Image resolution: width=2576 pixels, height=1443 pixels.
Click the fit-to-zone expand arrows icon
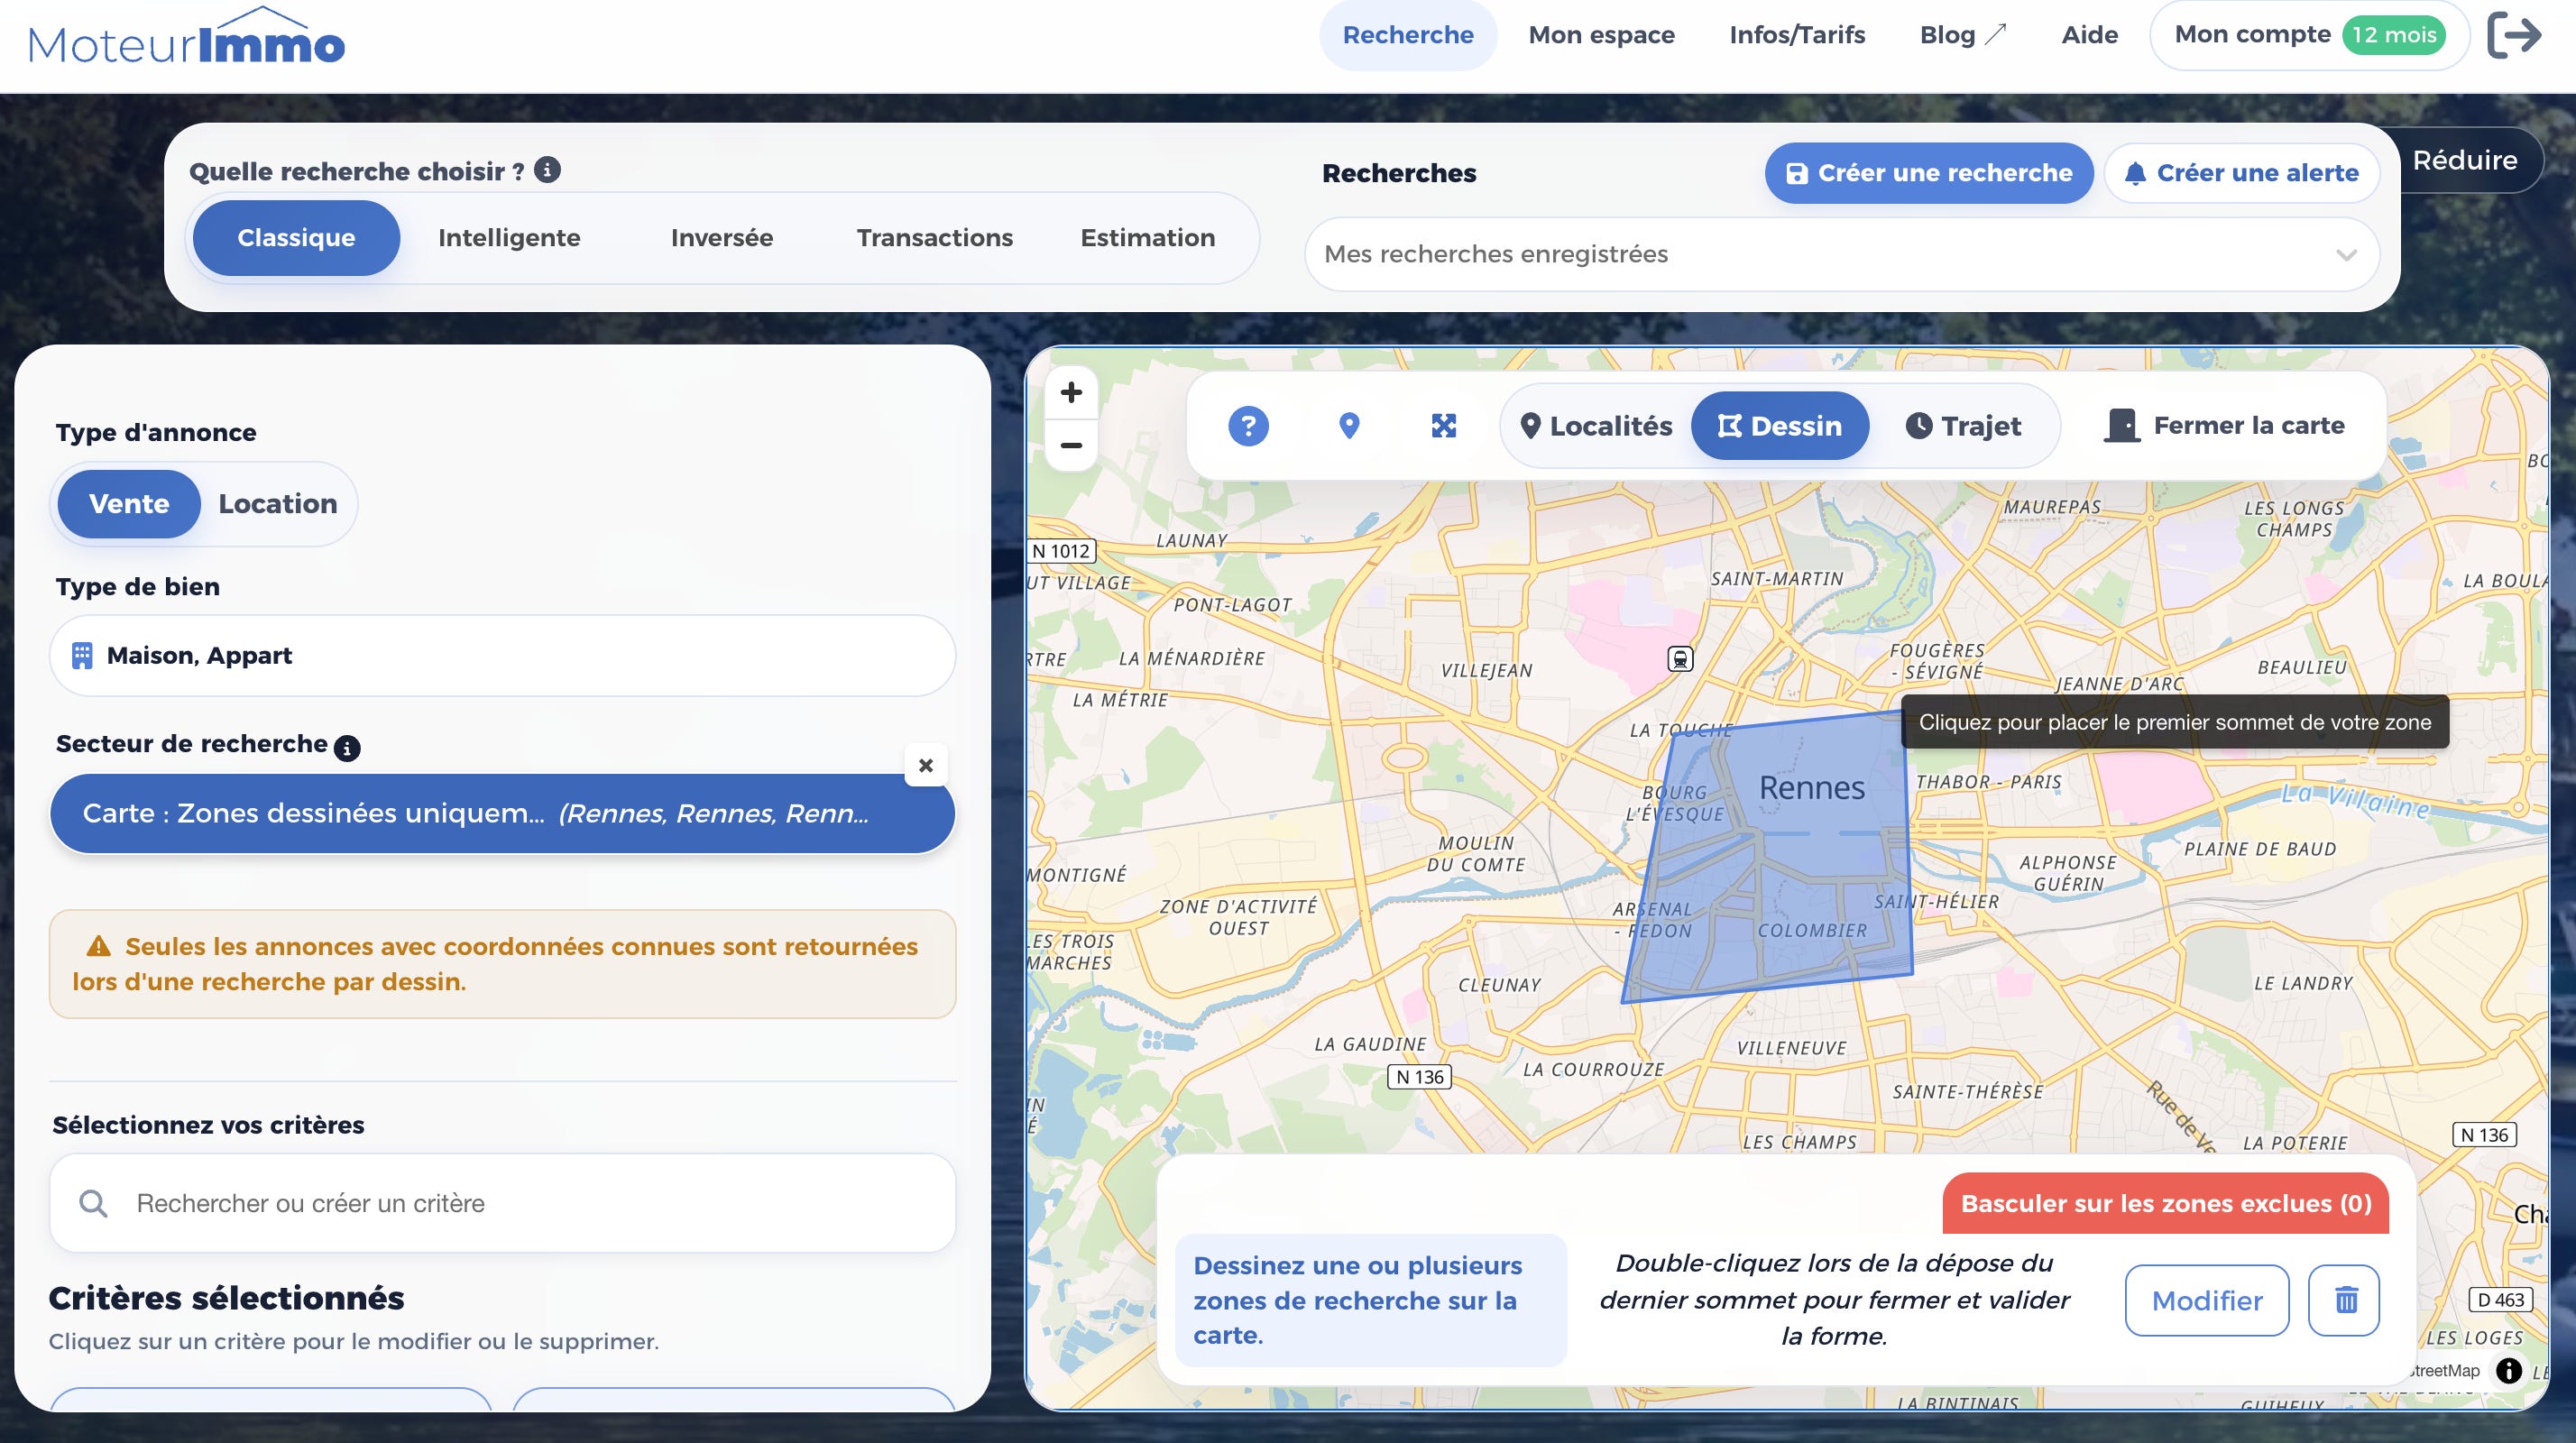click(1444, 426)
